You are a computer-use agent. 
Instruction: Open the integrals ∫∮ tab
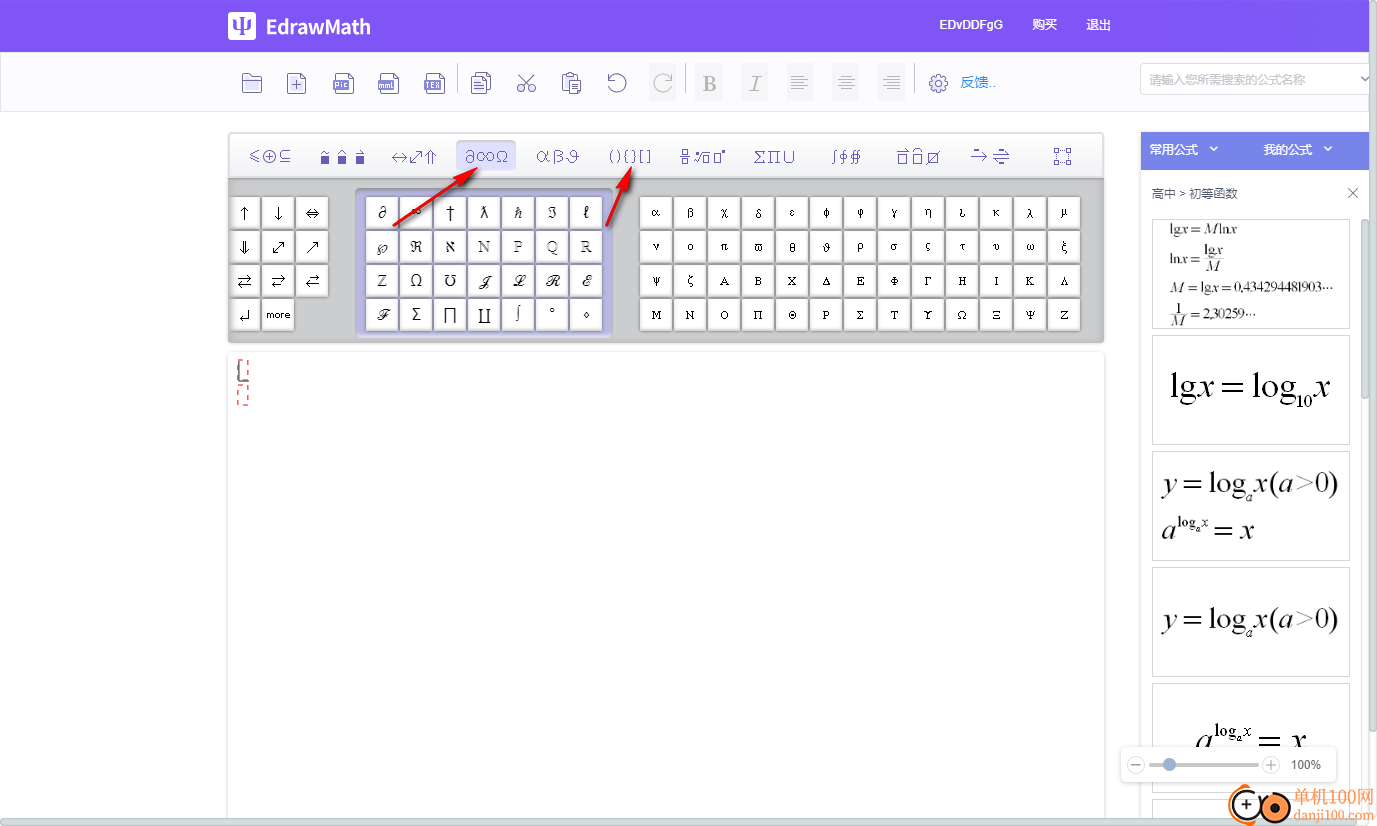pos(846,156)
